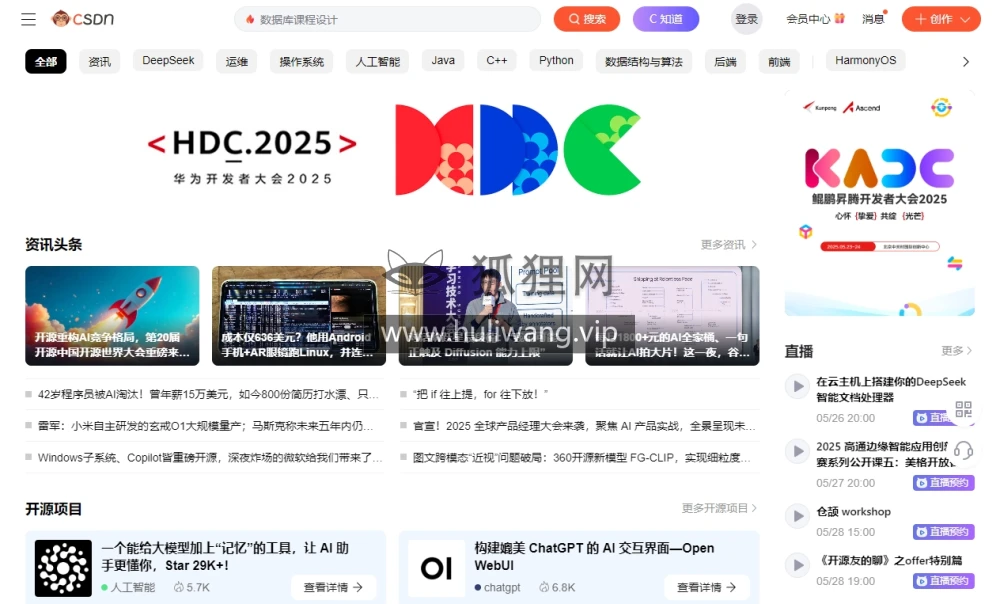This screenshot has width=1000, height=604.
Task: Open the Diffusion speaker news card
Action: (485, 316)
